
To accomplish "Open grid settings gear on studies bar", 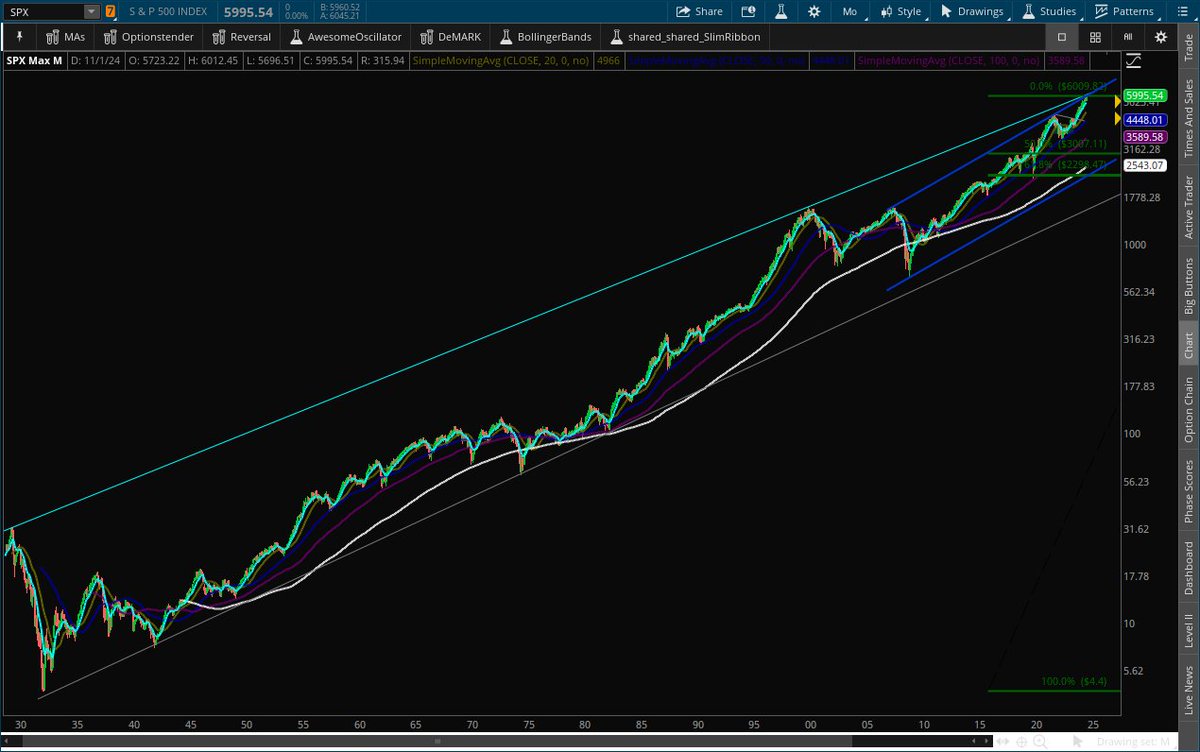I will (x=1160, y=37).
